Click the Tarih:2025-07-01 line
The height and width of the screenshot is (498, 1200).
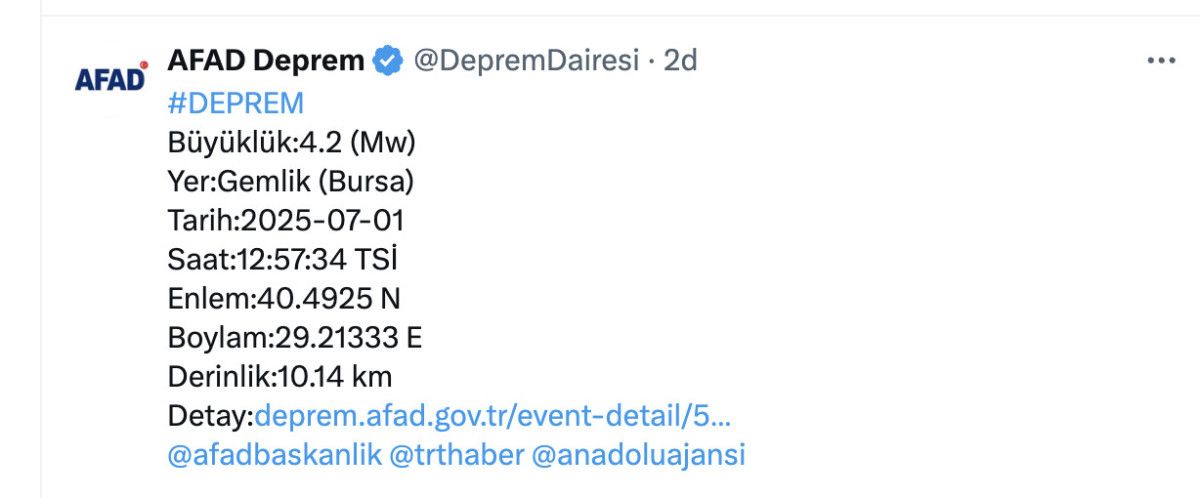pyautogui.click(x=286, y=221)
